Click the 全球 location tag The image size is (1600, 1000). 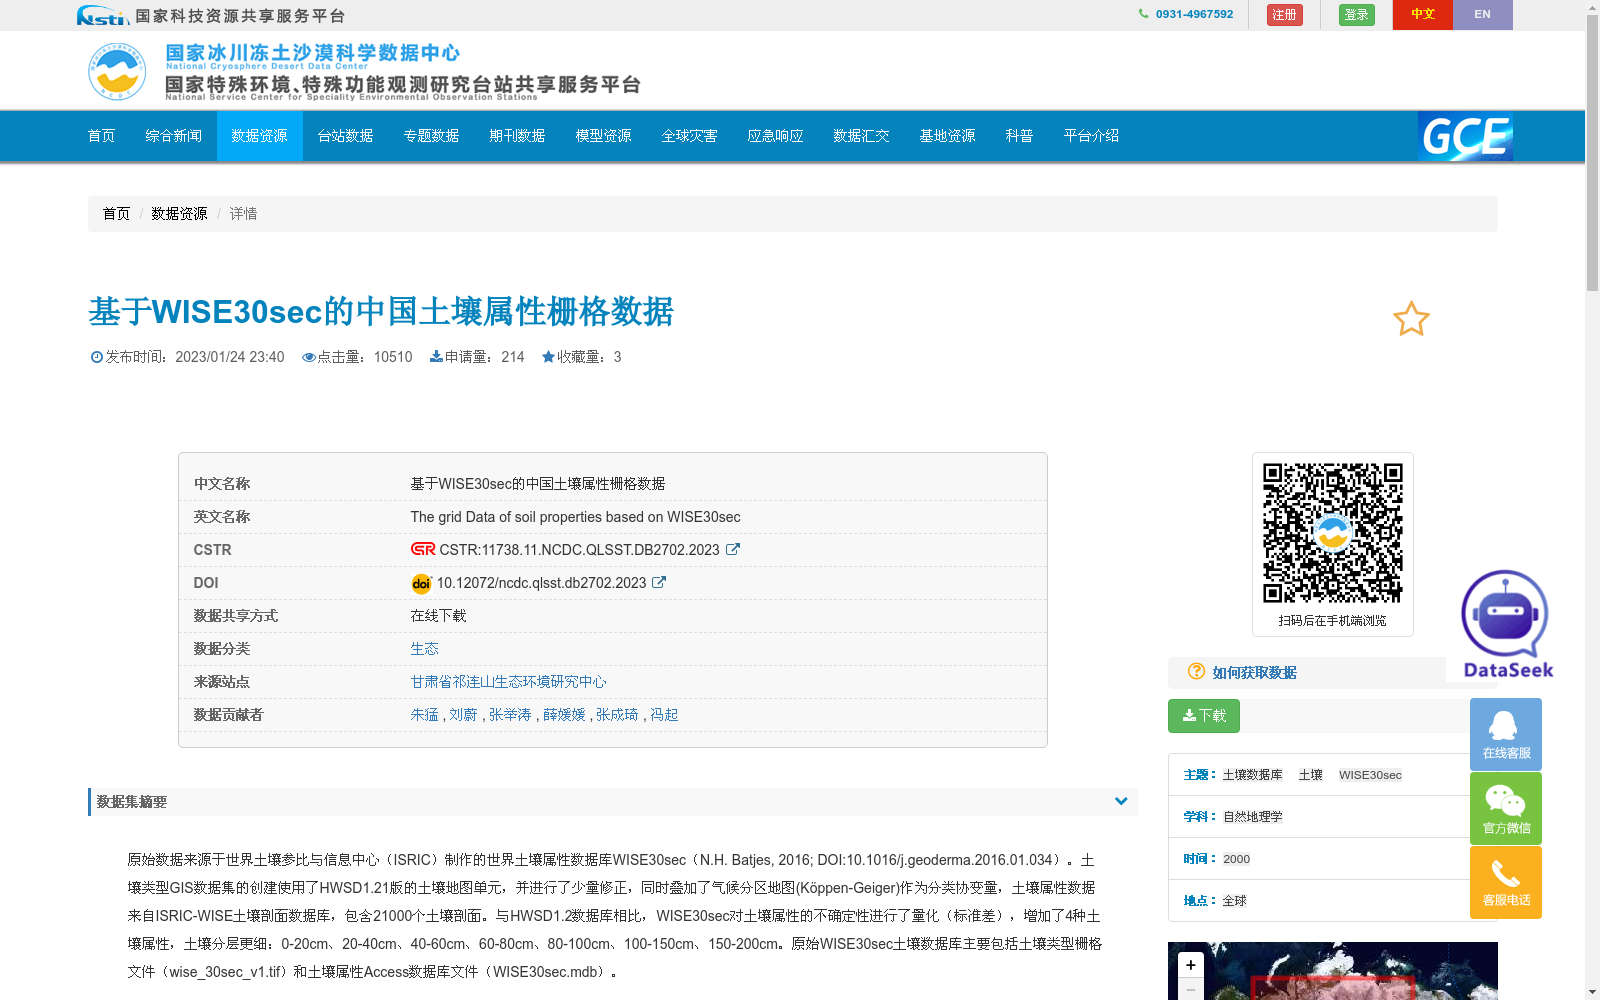coord(1235,901)
